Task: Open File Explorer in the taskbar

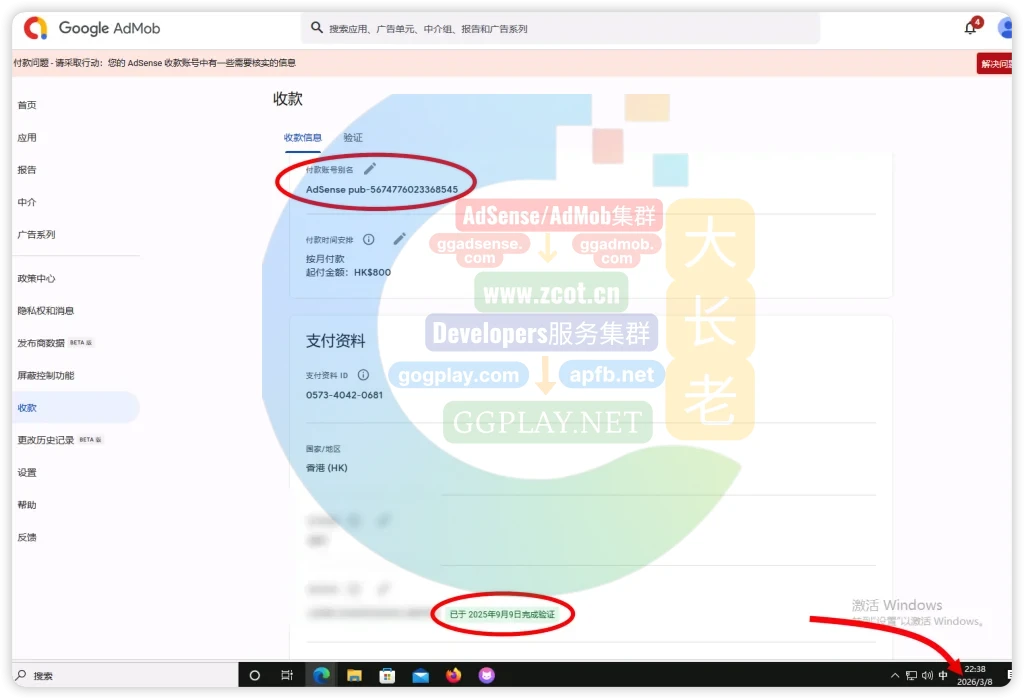Action: (x=354, y=676)
